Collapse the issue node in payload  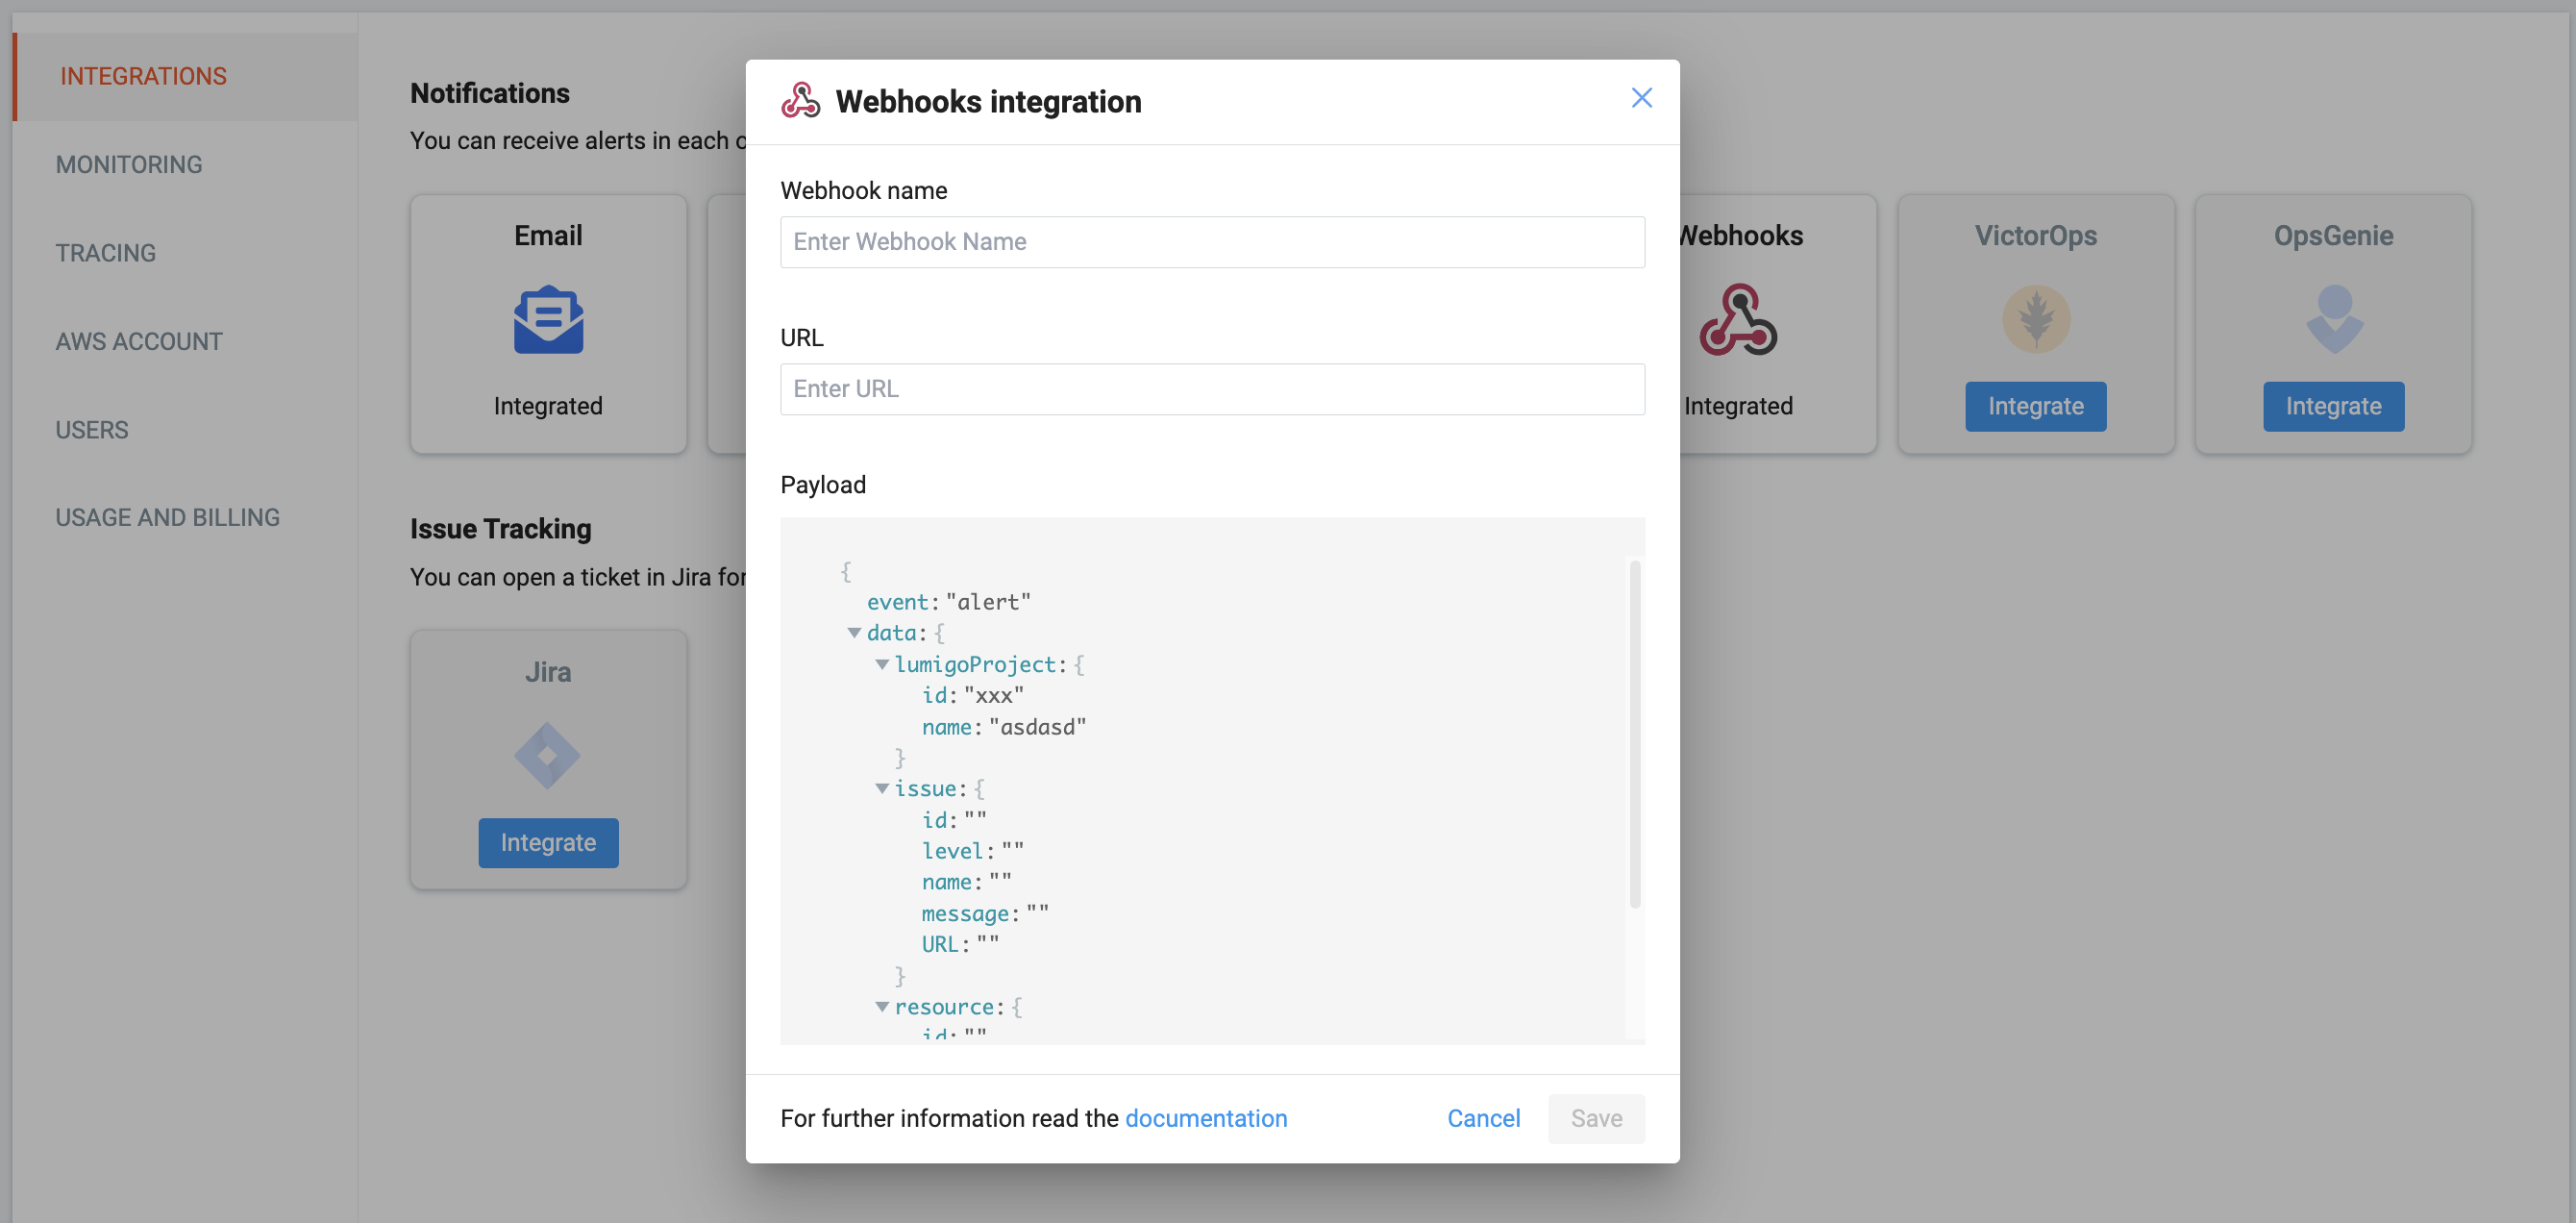click(x=882, y=789)
